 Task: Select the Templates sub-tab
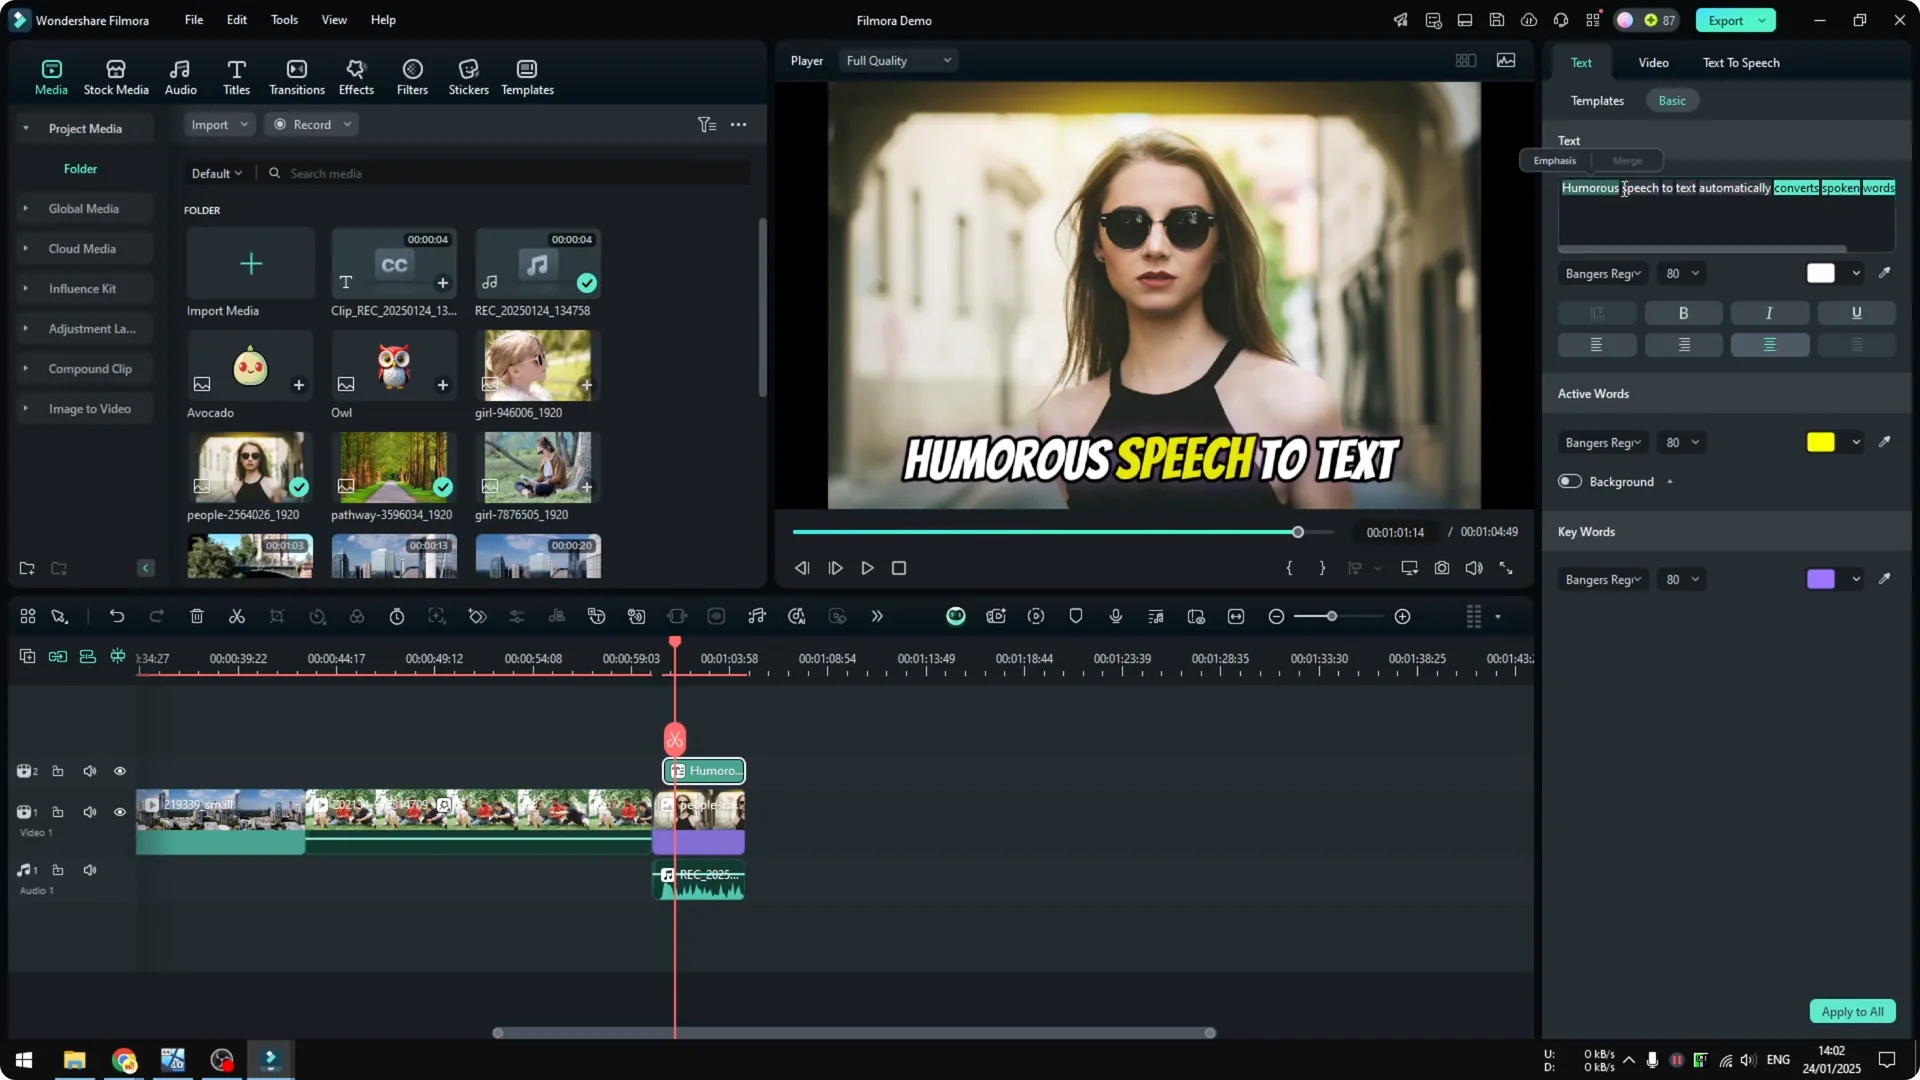[x=1597, y=101]
